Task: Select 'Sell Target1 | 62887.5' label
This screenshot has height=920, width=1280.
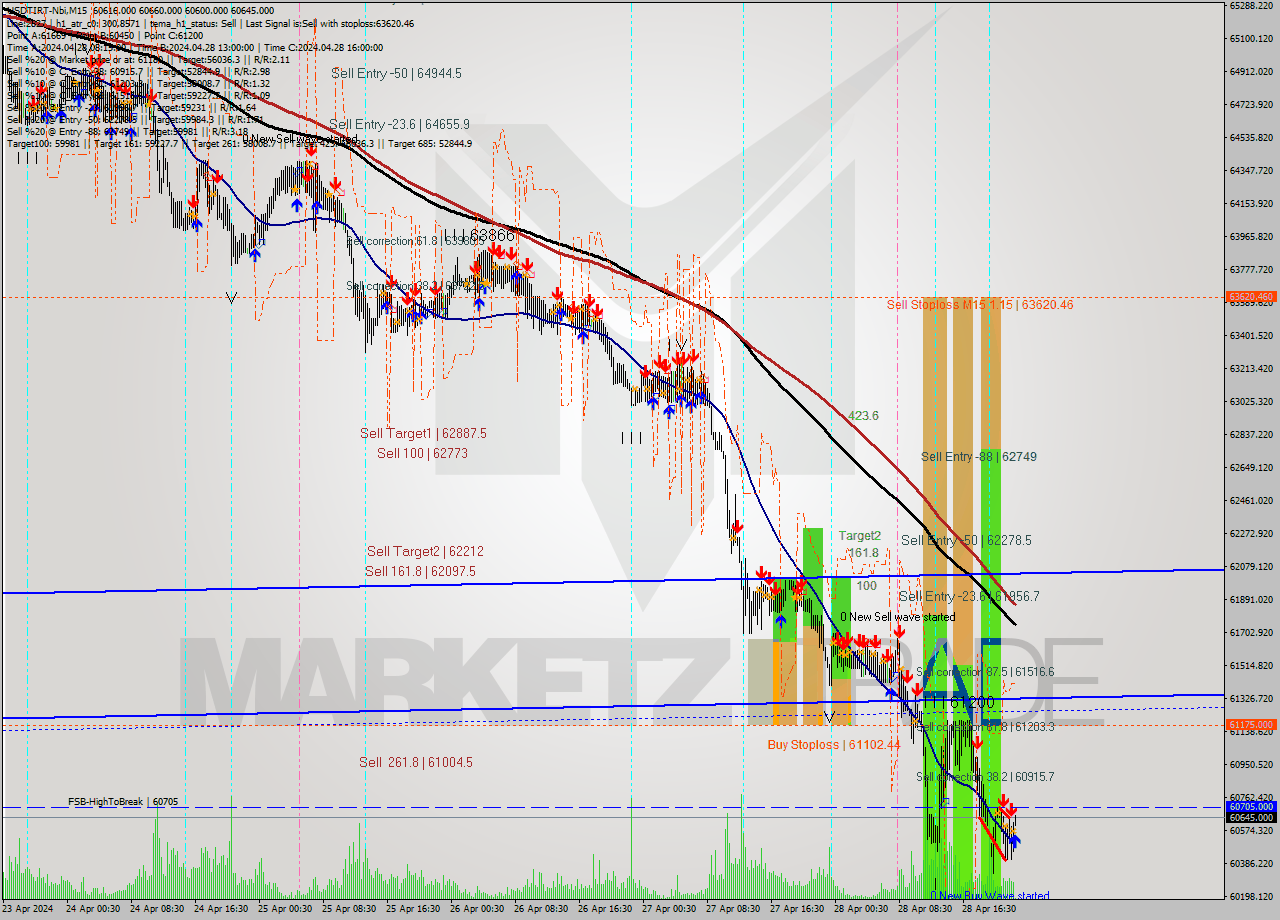Action: [423, 433]
